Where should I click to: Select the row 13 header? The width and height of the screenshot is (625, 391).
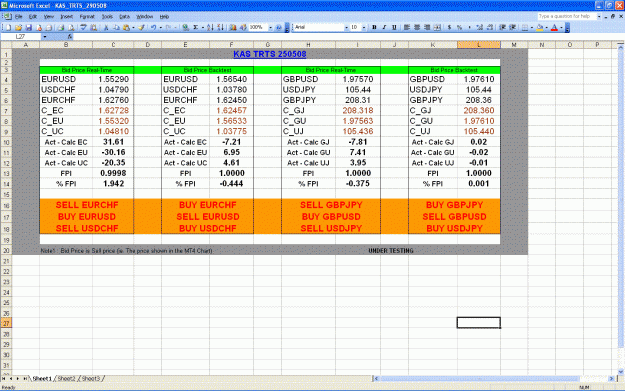(x=6, y=173)
